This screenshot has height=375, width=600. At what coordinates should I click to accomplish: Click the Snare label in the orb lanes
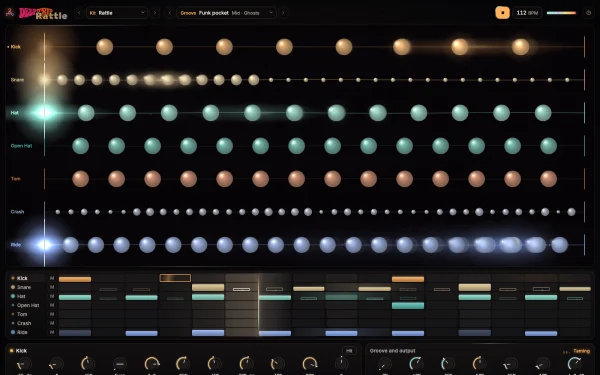17,80
